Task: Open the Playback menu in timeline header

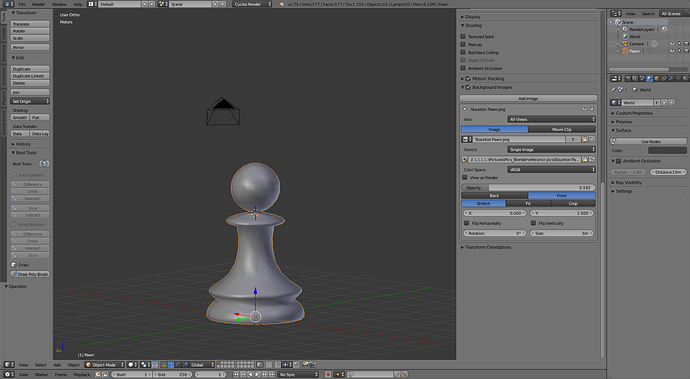Action: pos(81,374)
